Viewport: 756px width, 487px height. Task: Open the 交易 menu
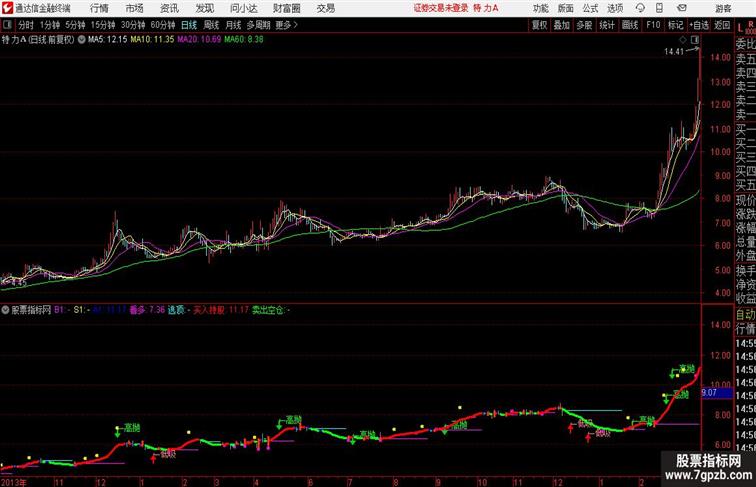pos(325,8)
